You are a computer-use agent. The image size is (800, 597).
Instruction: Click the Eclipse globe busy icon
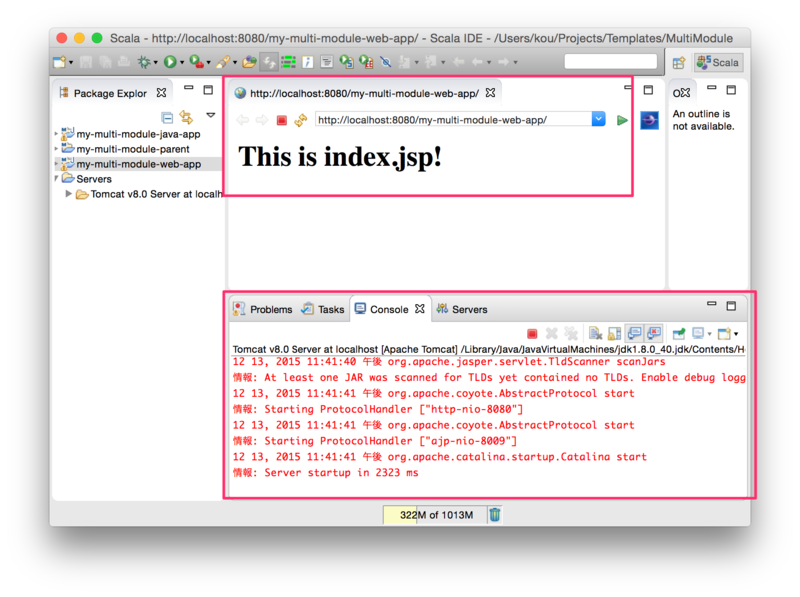[649, 120]
